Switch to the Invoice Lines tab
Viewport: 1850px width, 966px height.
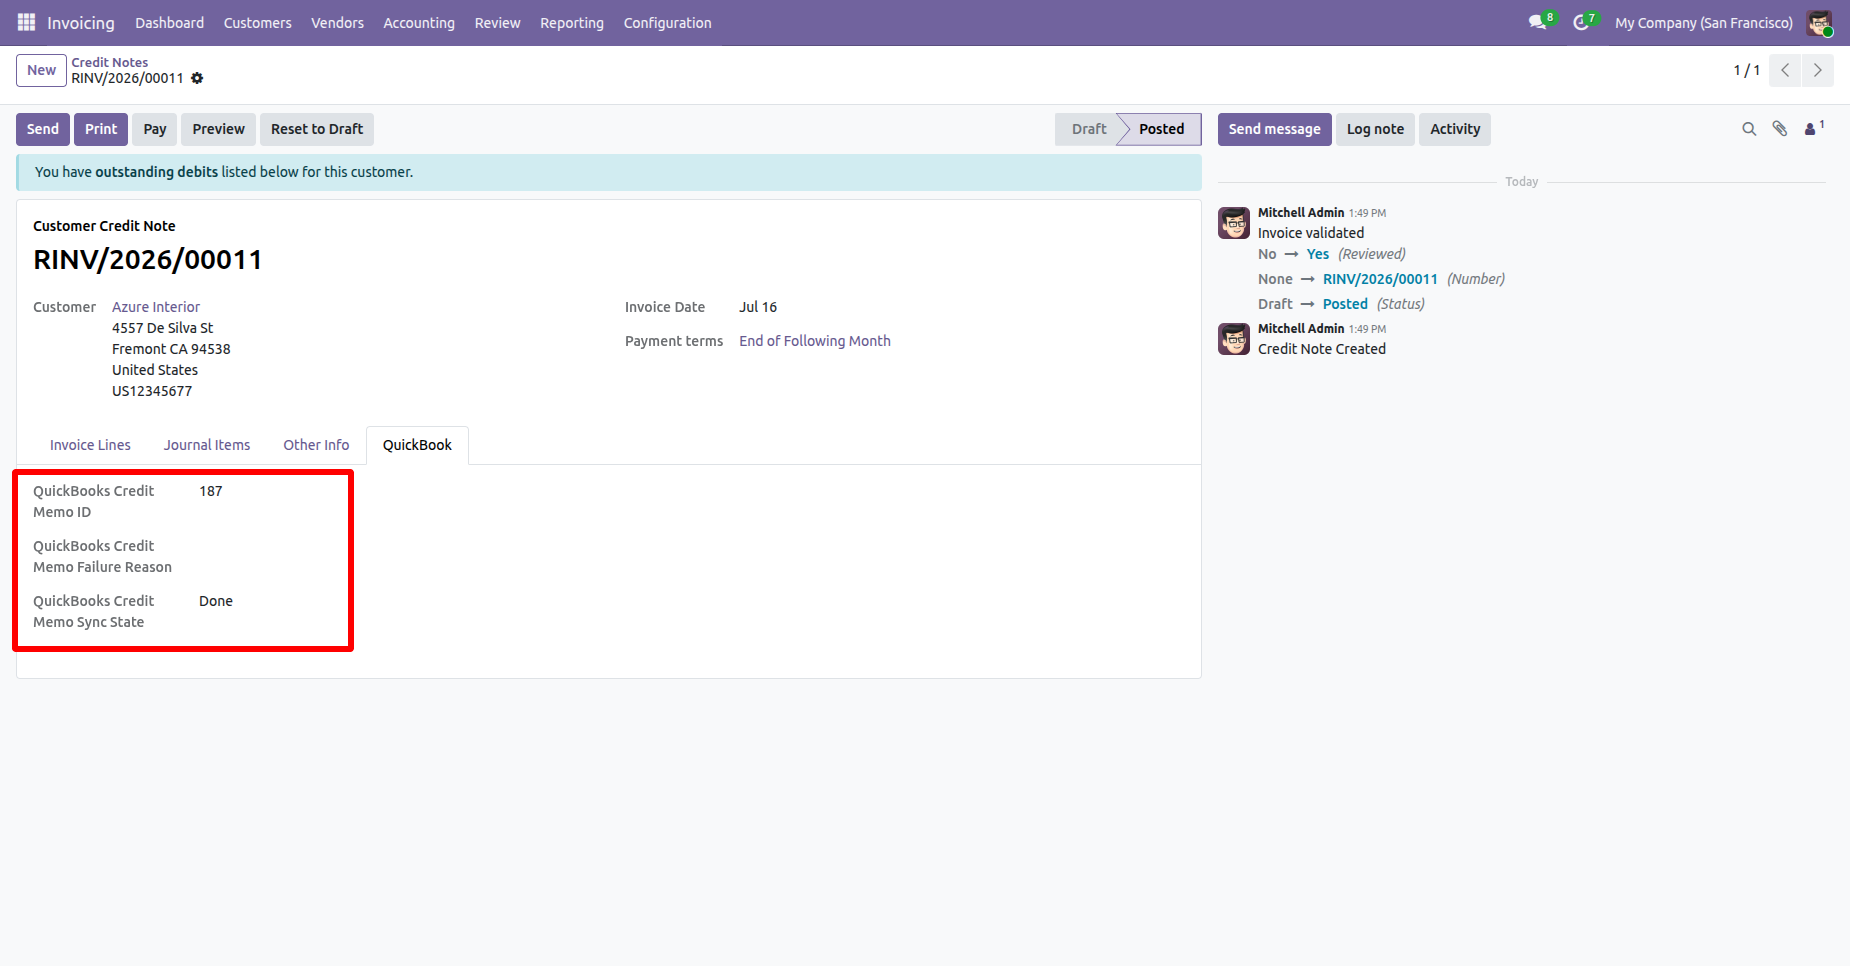click(90, 445)
